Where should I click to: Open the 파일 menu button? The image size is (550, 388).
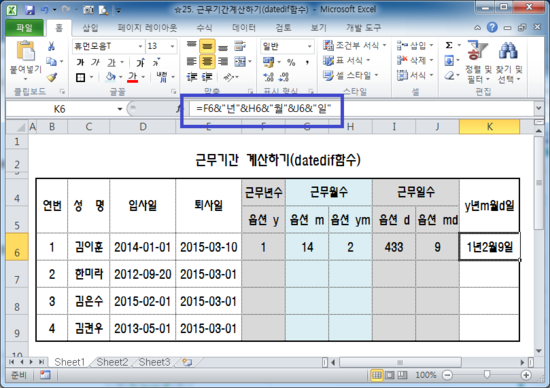pyautogui.click(x=24, y=27)
